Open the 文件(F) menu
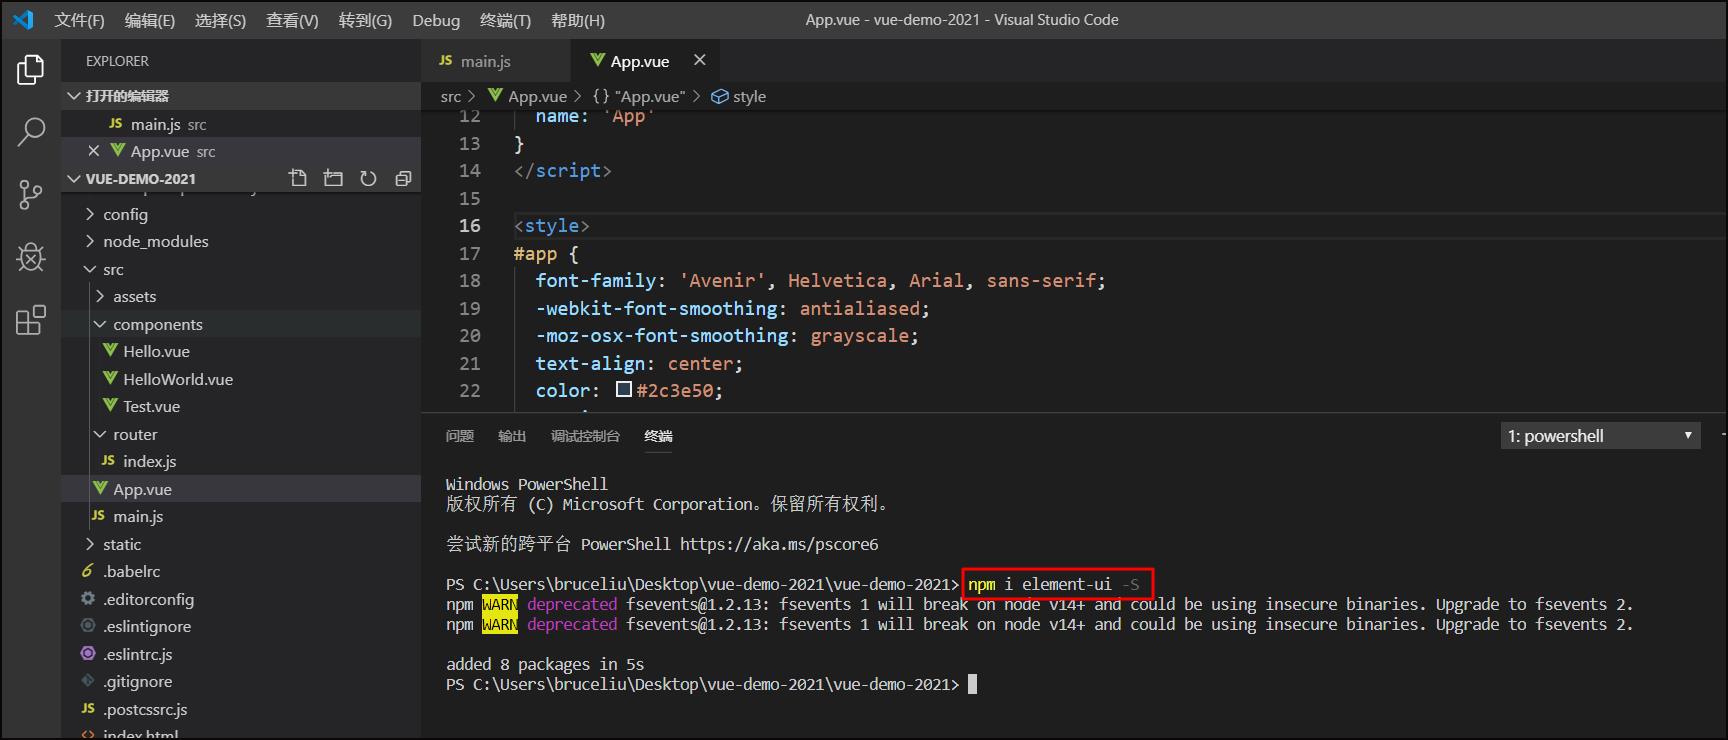This screenshot has width=1728, height=740. 79,20
